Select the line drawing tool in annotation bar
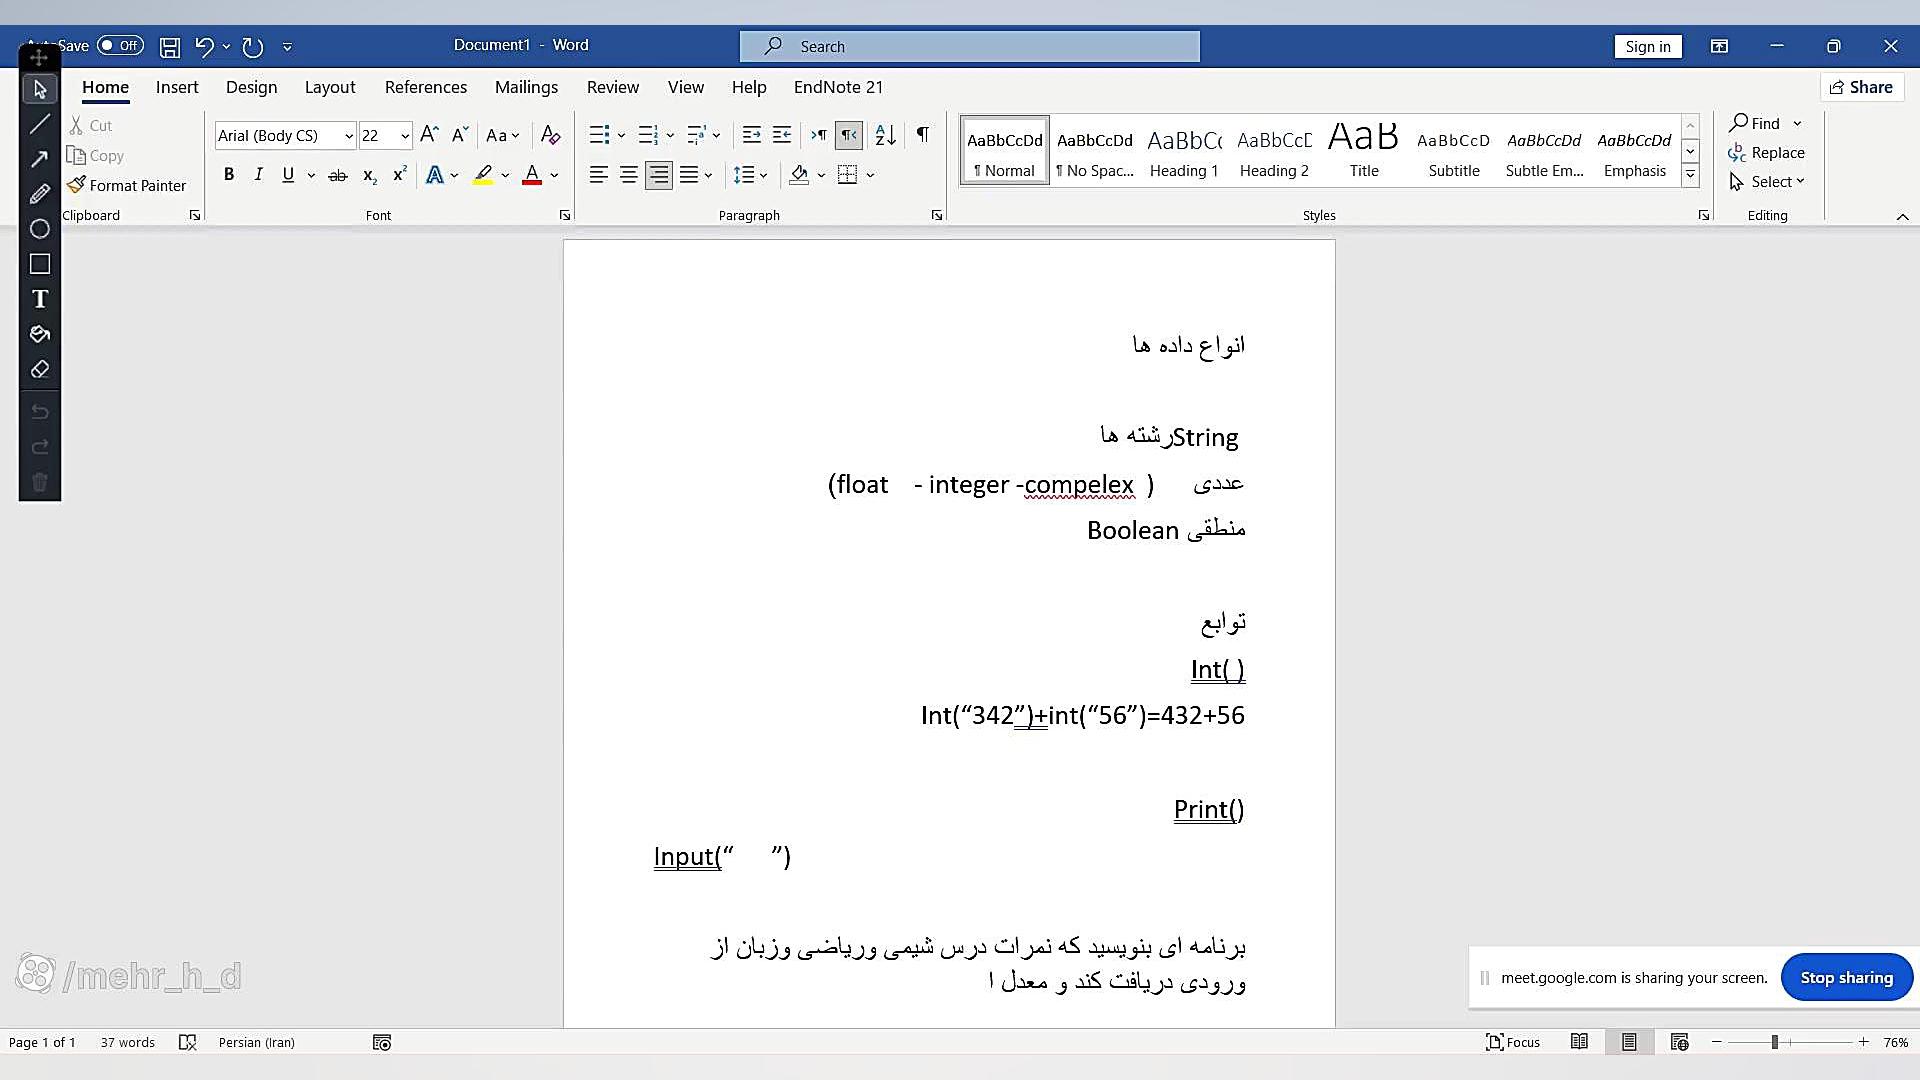Image resolution: width=1920 pixels, height=1080 pixels. click(40, 124)
